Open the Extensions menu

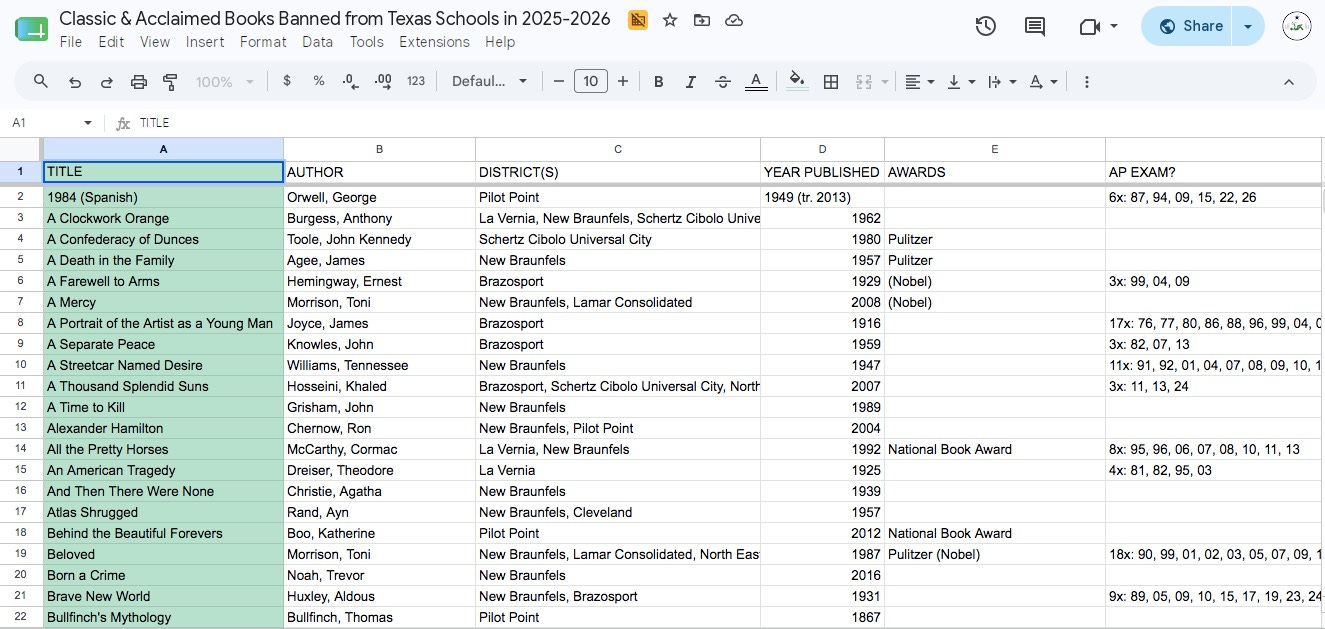pyautogui.click(x=434, y=42)
